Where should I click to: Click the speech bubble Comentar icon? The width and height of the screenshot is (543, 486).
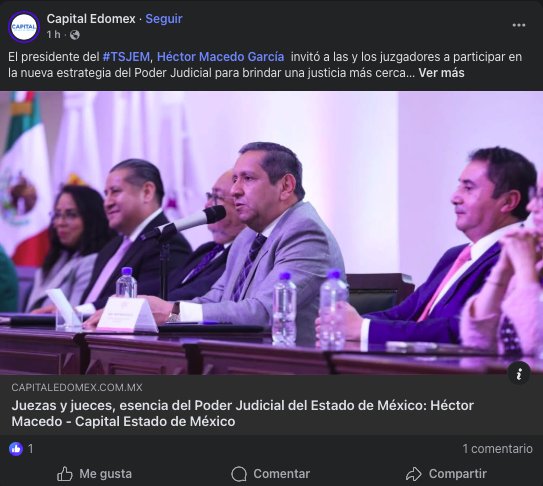239,474
